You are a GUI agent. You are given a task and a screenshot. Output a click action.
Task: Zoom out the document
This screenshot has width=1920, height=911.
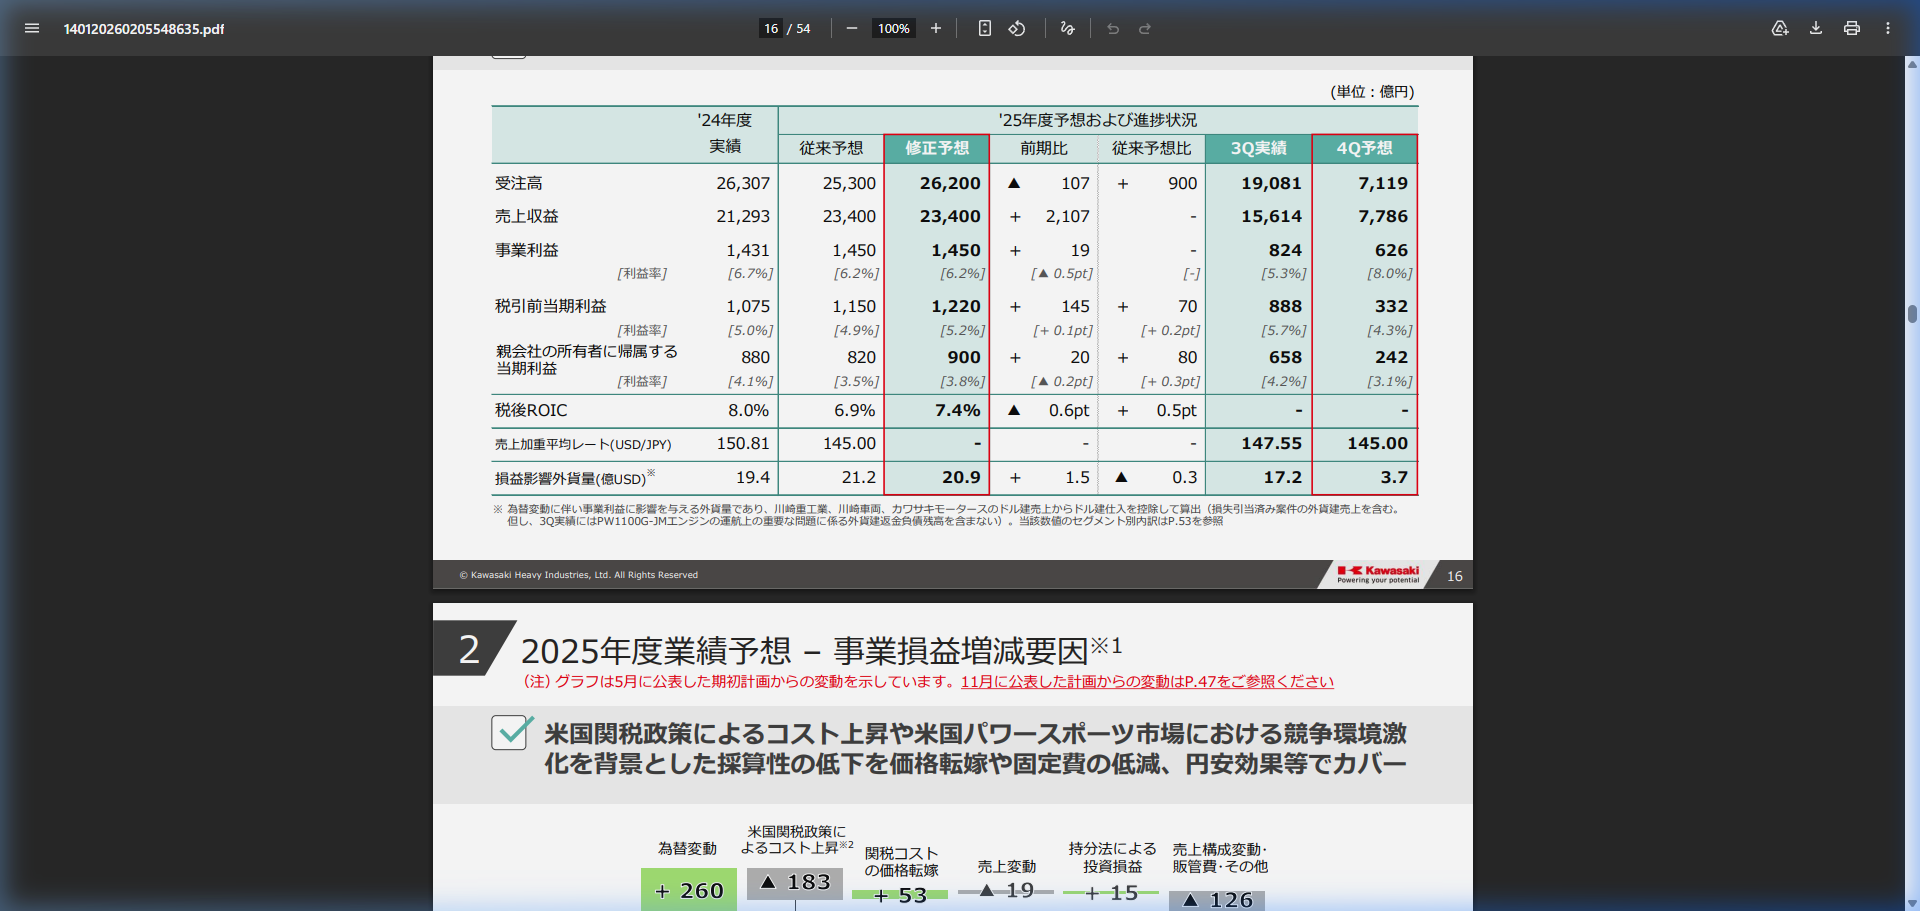click(851, 28)
